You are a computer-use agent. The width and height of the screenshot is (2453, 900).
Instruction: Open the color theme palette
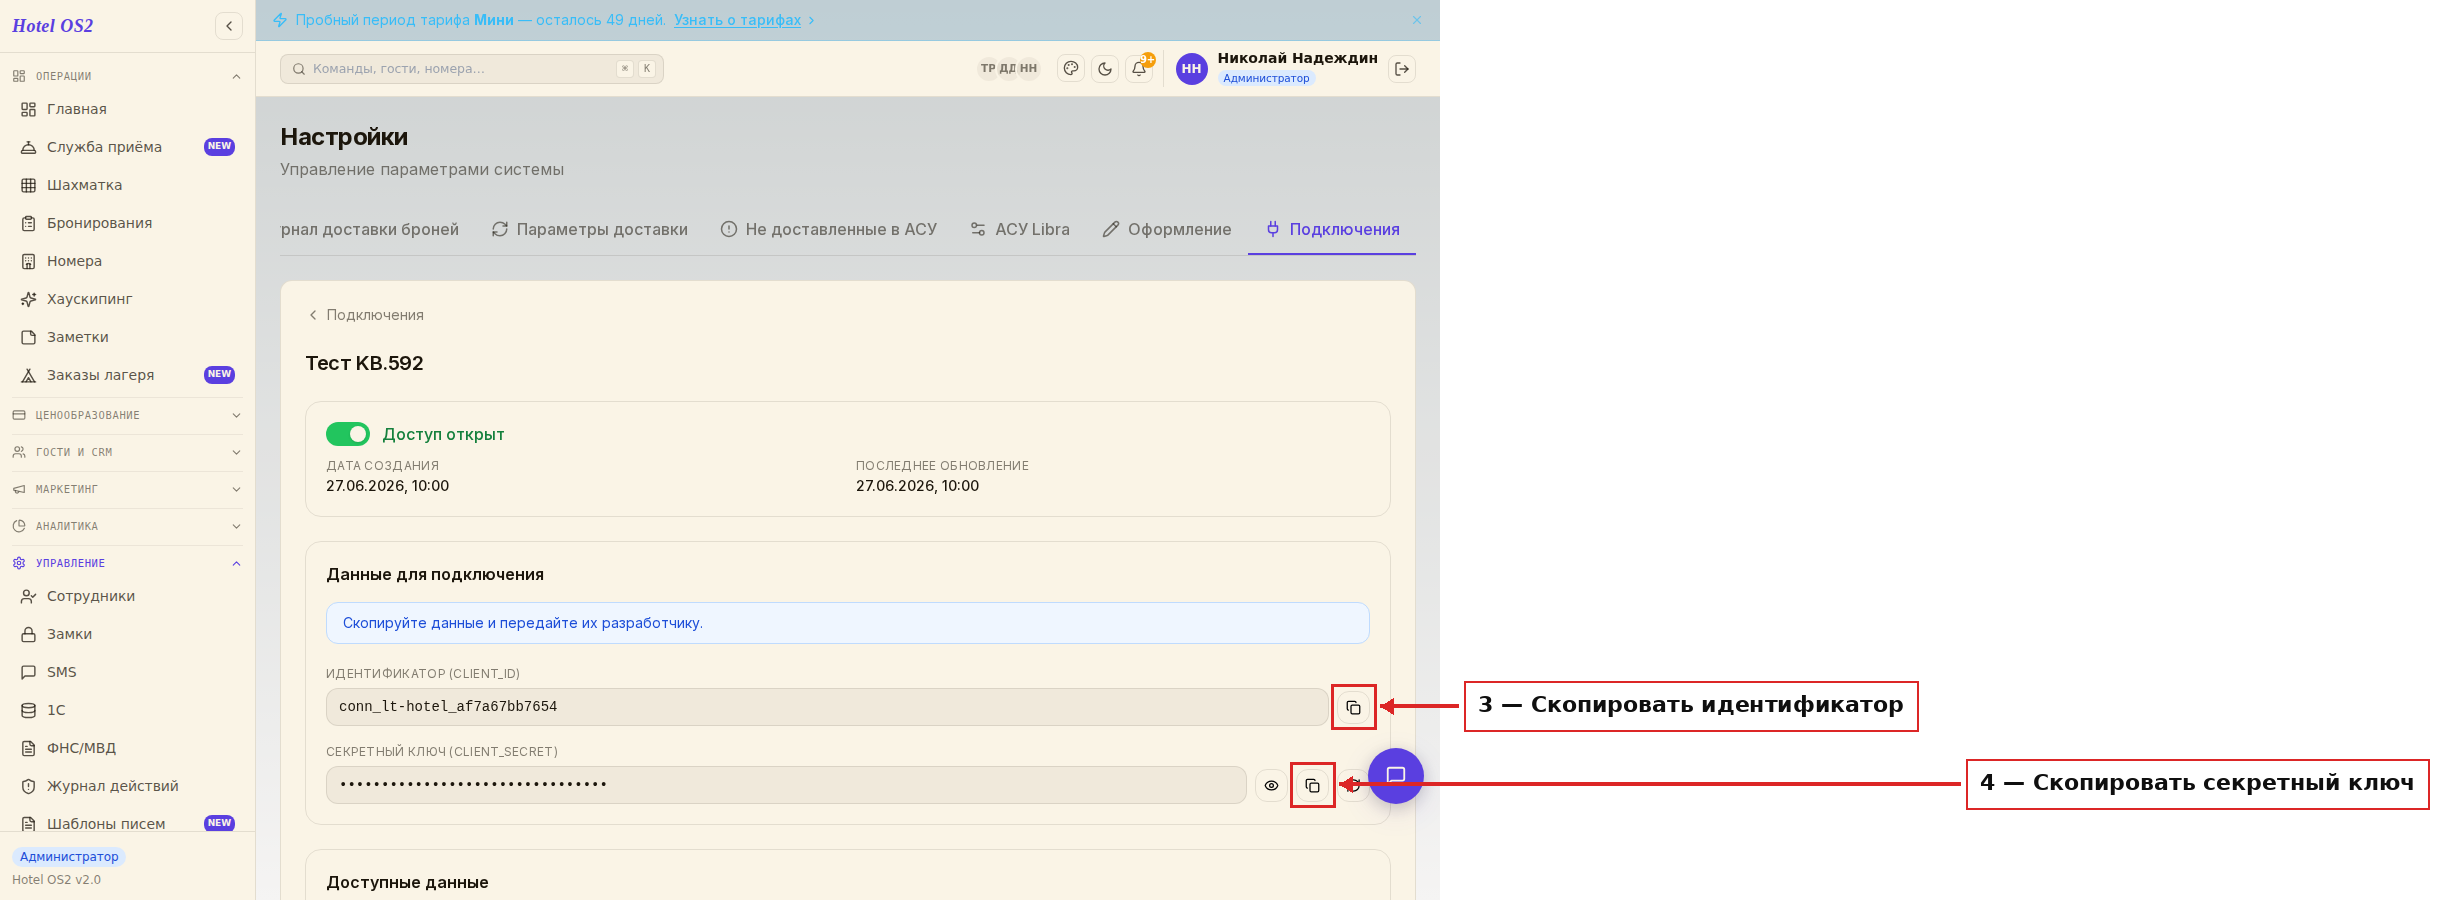(x=1071, y=69)
